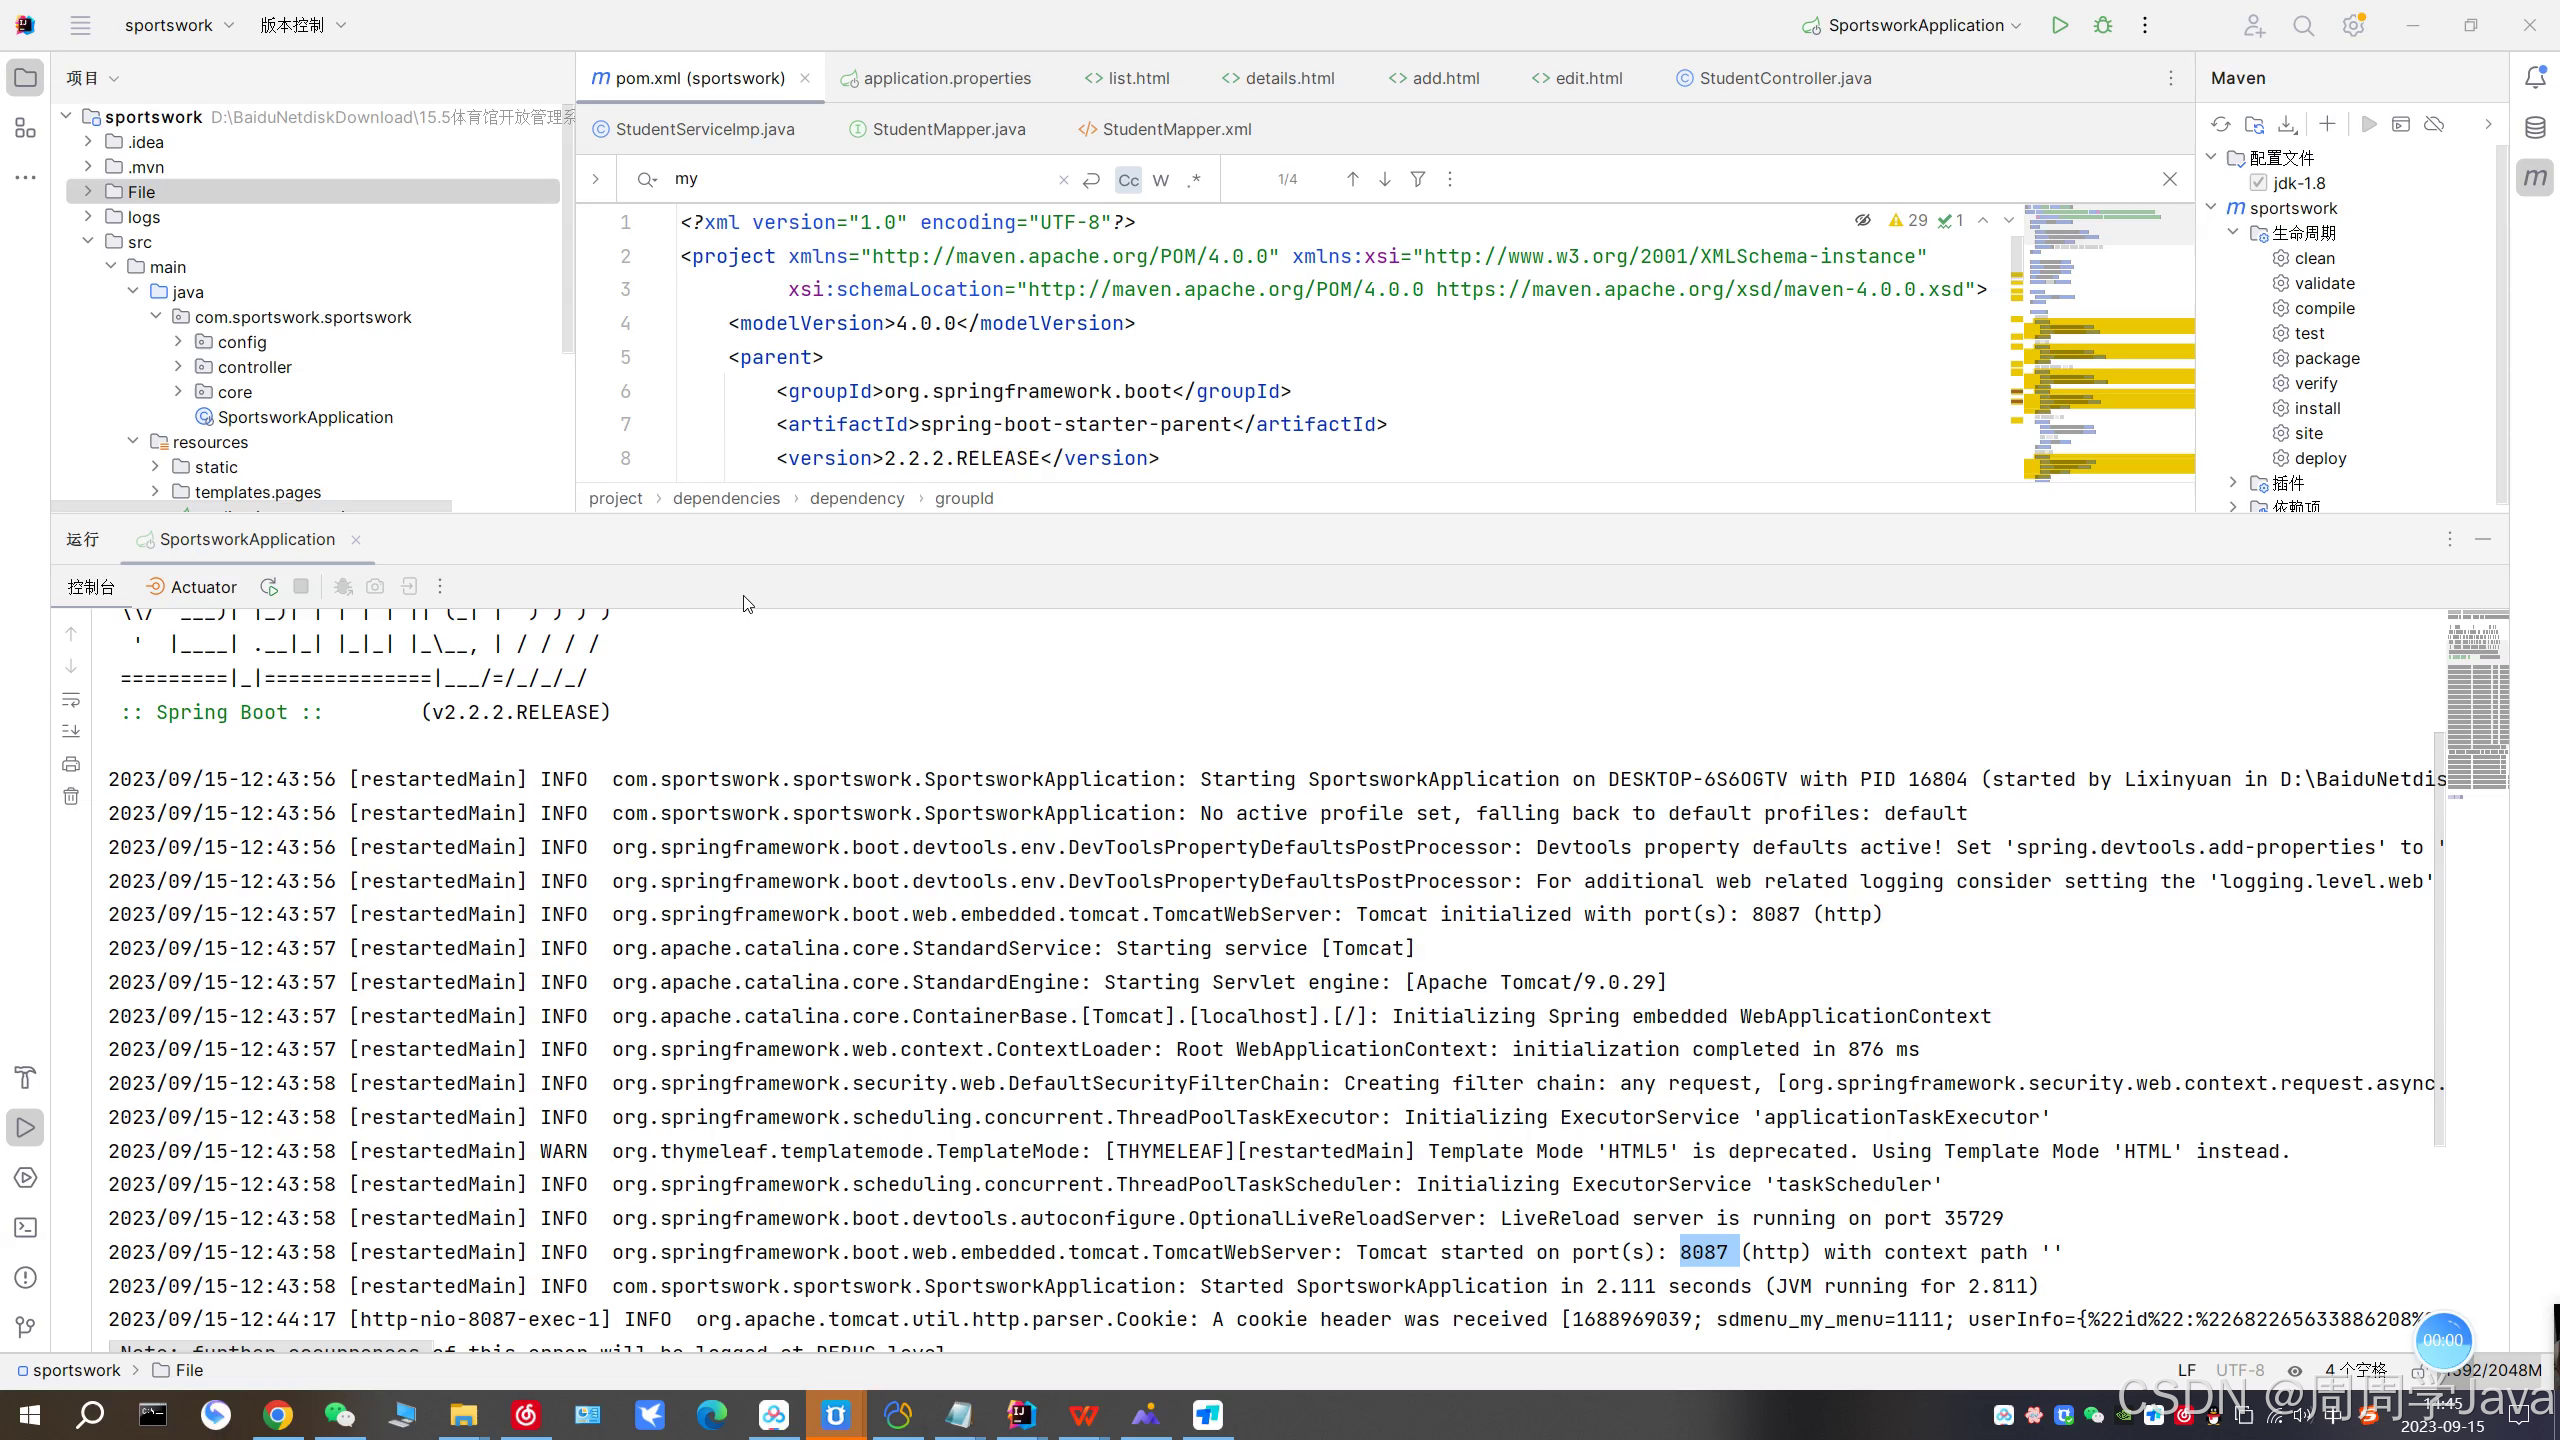Run SportsworkApplication with the green play icon
This screenshot has height=1440, width=2560.
coord(2059,26)
